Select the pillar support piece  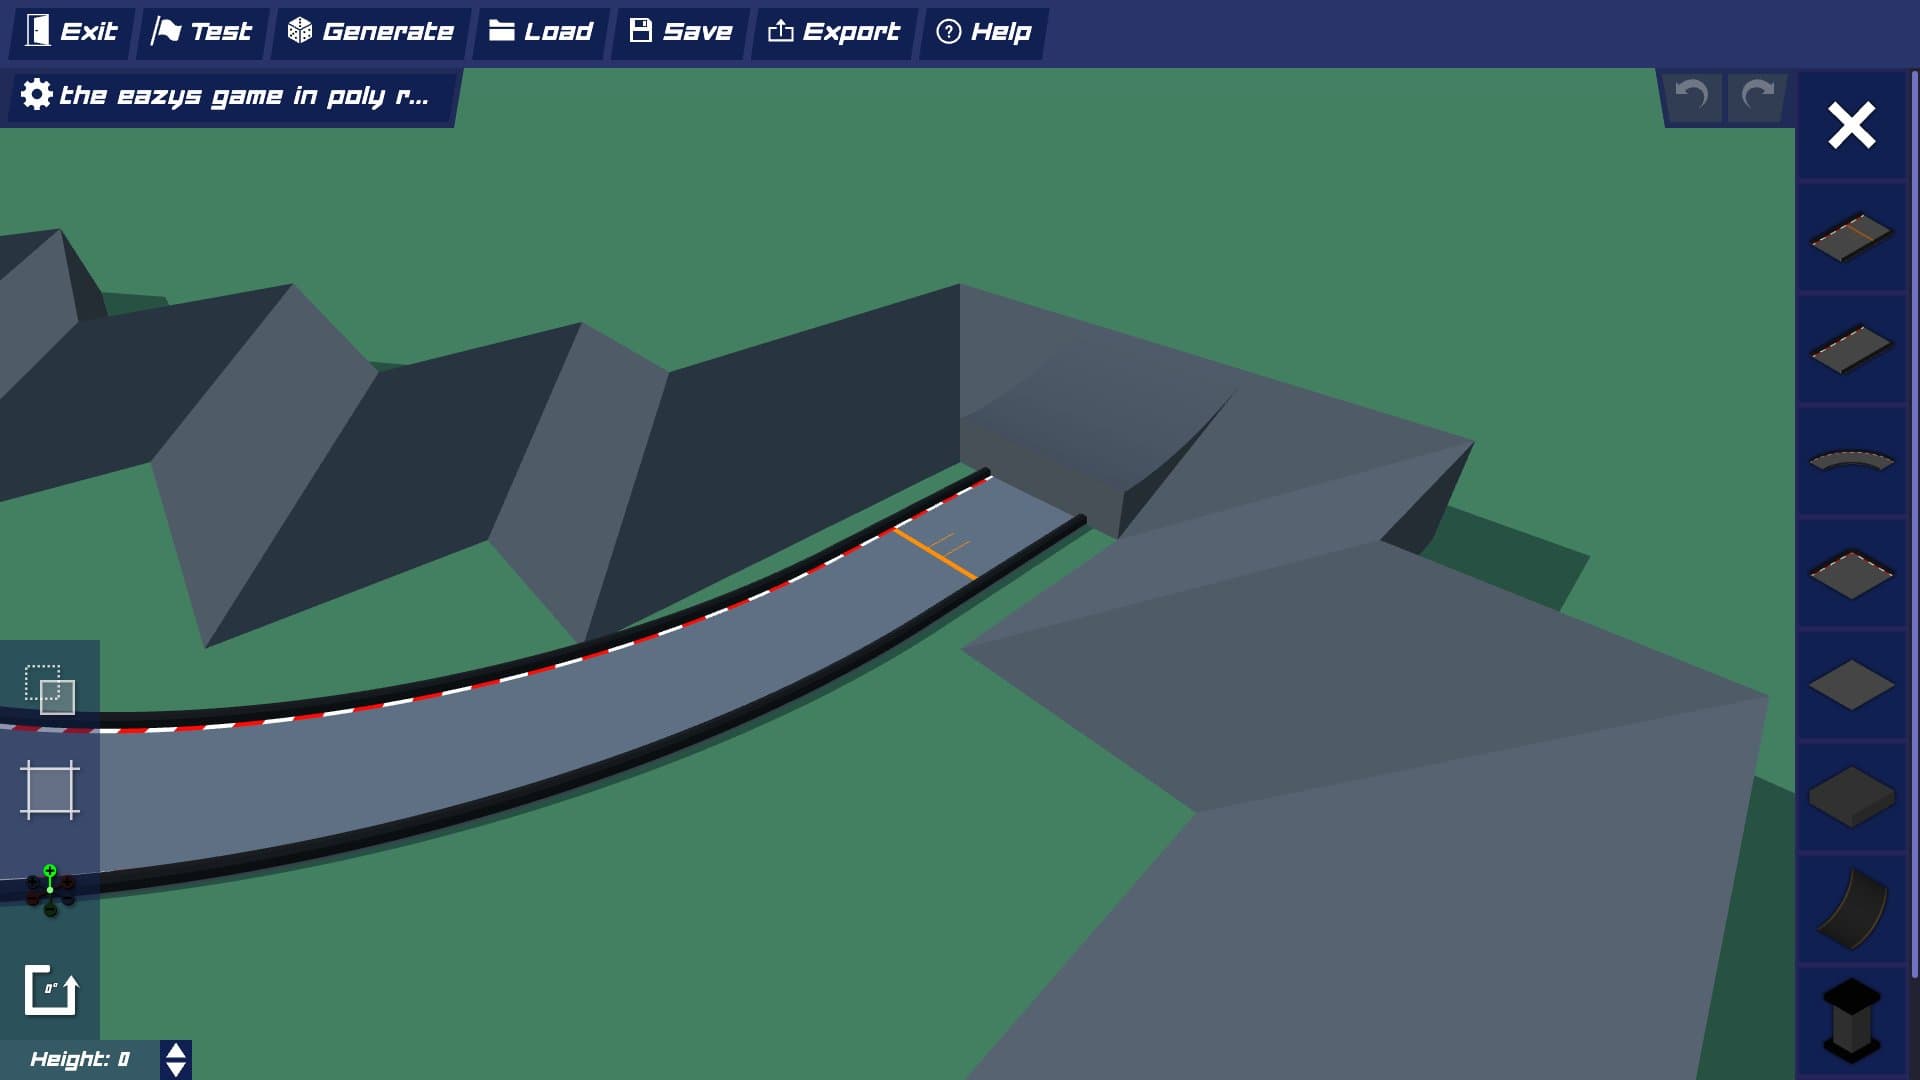coord(1851,1020)
